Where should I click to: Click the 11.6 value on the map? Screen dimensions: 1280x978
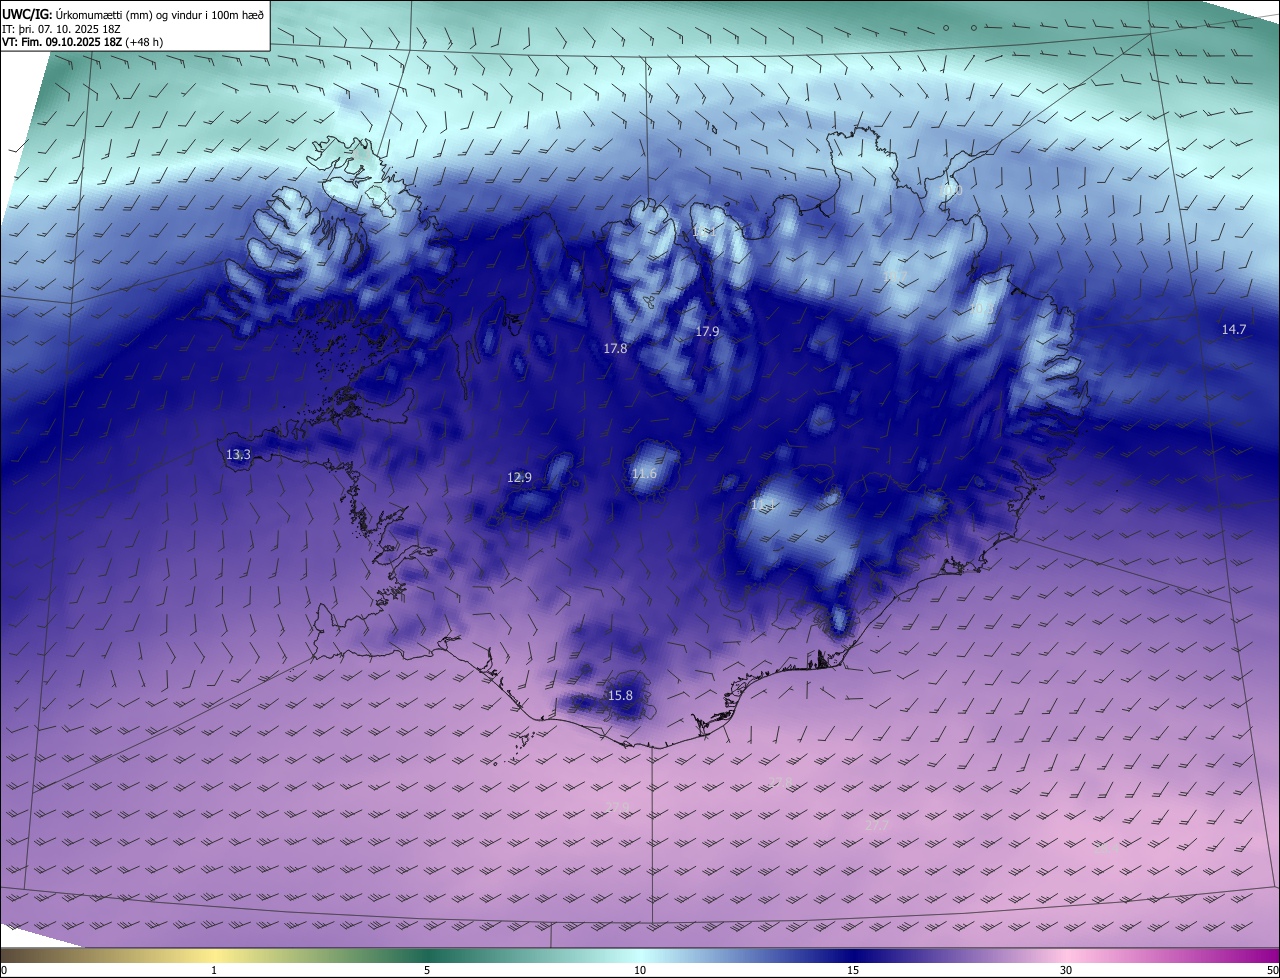[644, 474]
